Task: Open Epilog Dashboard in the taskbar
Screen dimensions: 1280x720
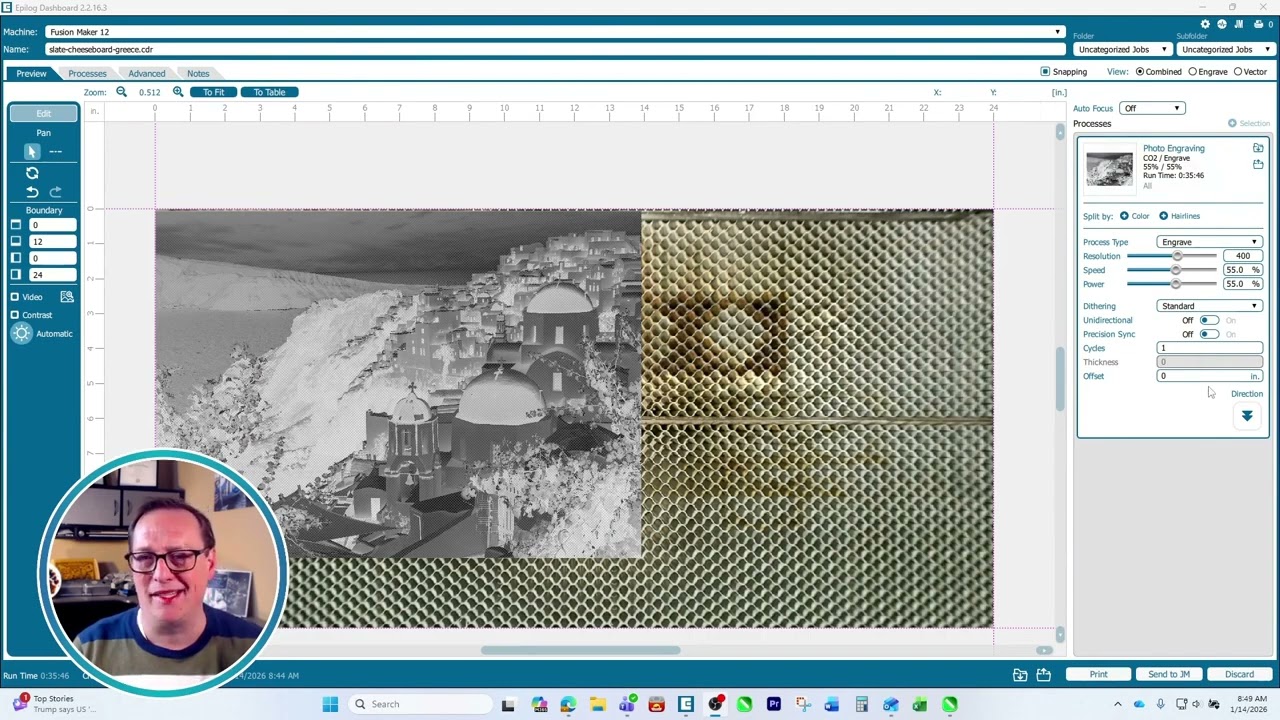Action: click(x=686, y=704)
